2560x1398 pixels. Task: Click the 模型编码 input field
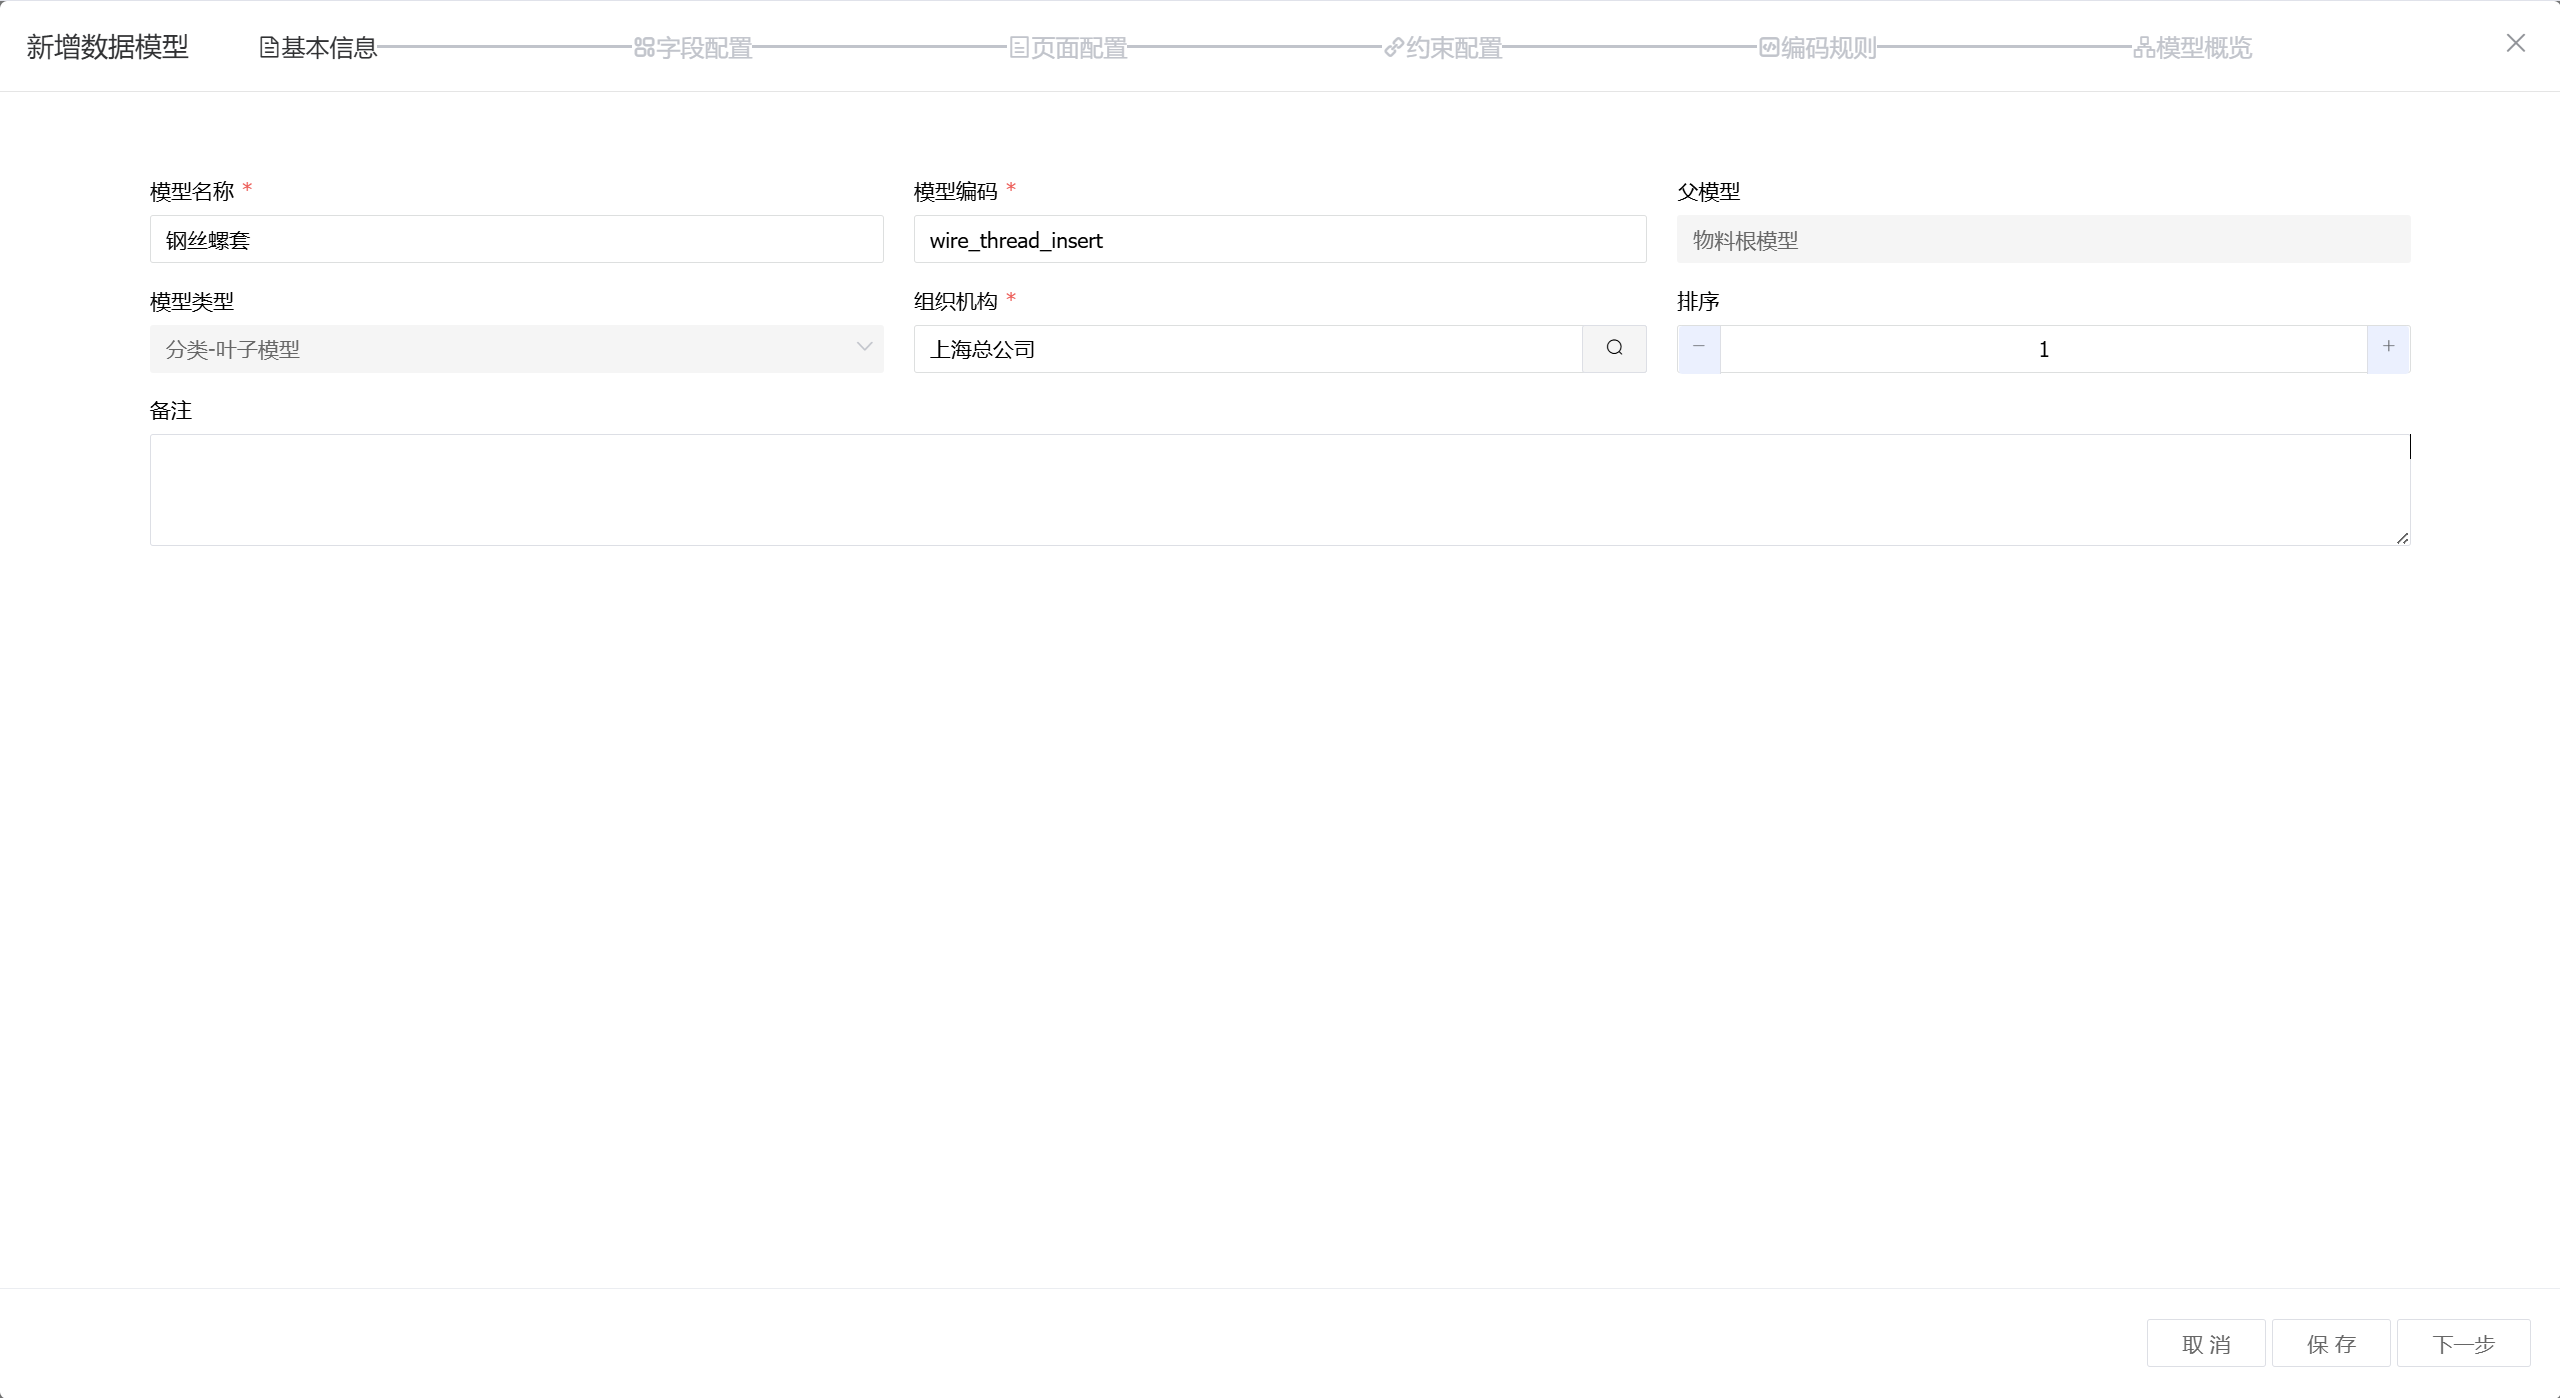1279,240
